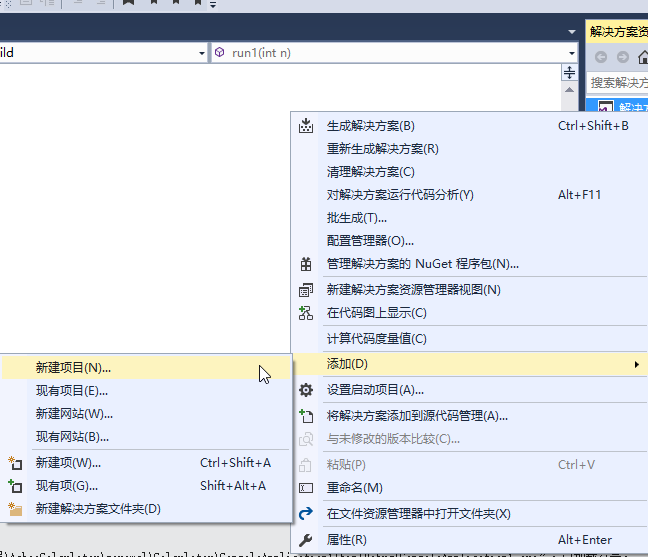Click the rename icon beside 重命名(M)
648x557 pixels.
point(306,488)
